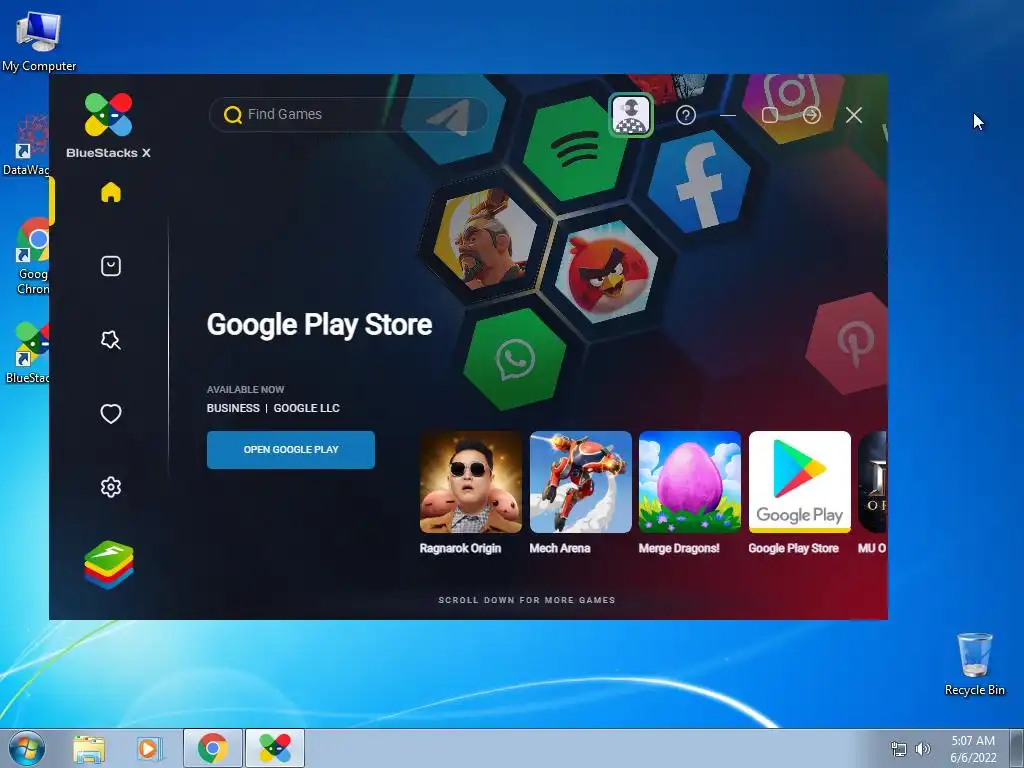Click the GOOGLE LLC developer label

pos(306,408)
